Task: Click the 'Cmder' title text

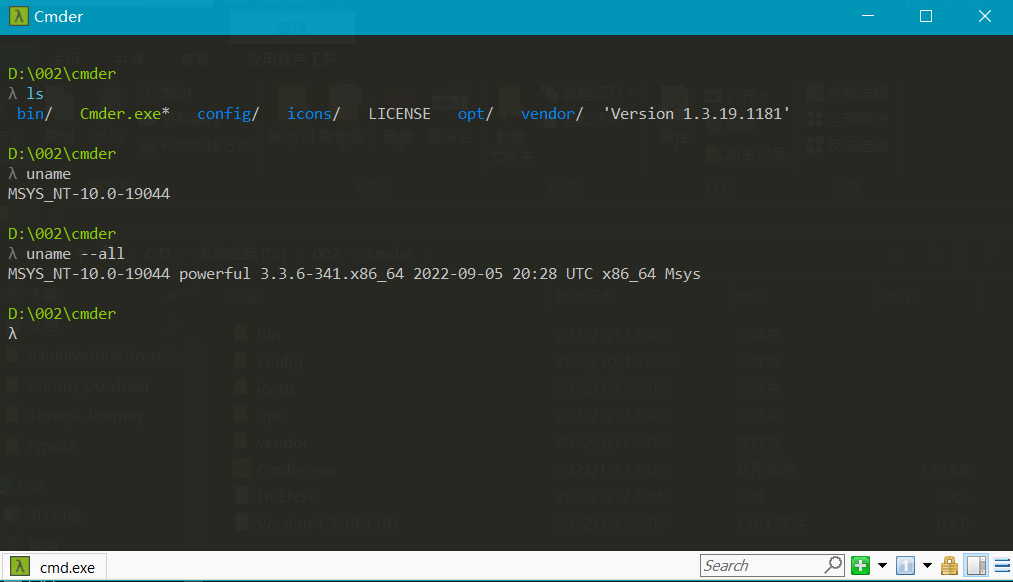Action: coord(59,16)
